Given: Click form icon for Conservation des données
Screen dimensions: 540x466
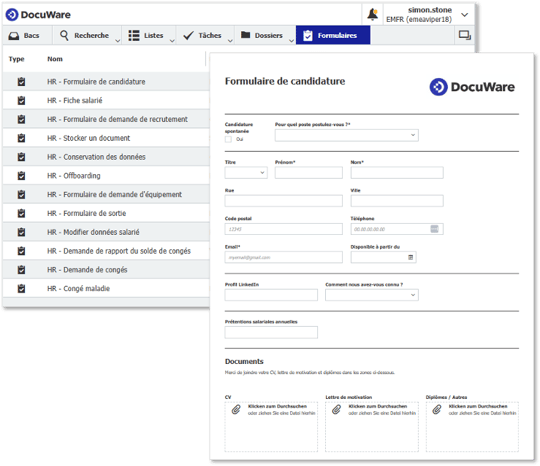Looking at the screenshot, I should [x=21, y=157].
